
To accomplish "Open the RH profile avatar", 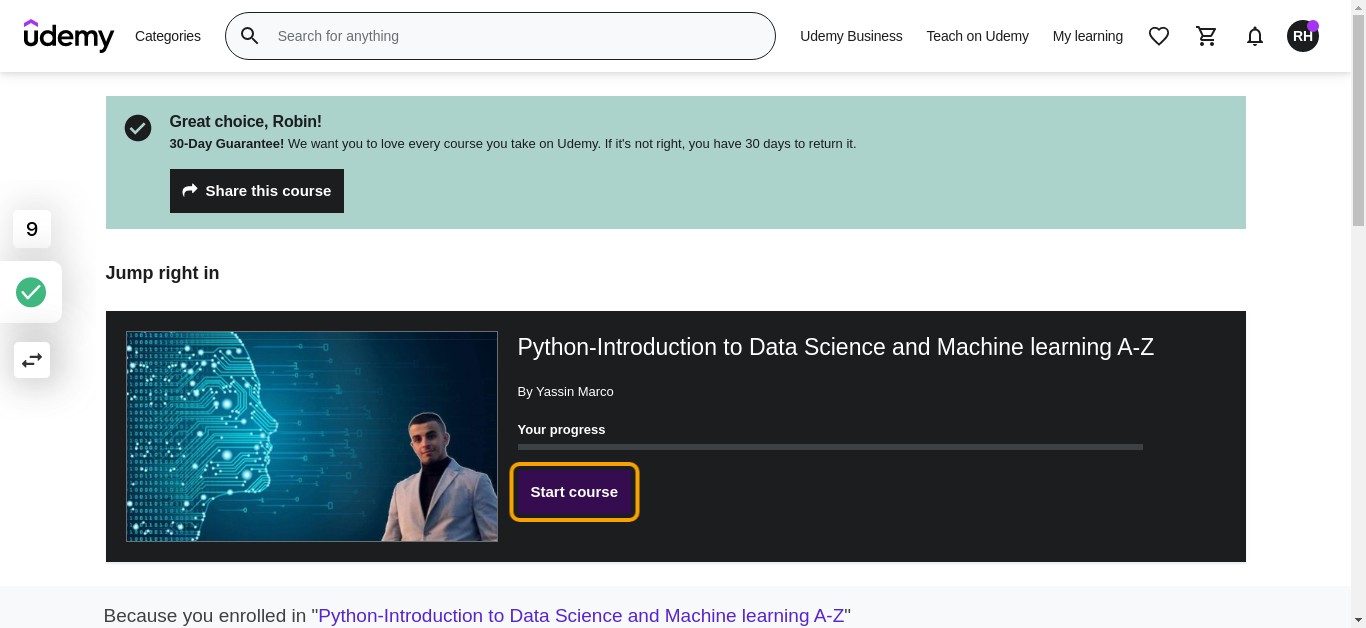I will point(1303,36).
